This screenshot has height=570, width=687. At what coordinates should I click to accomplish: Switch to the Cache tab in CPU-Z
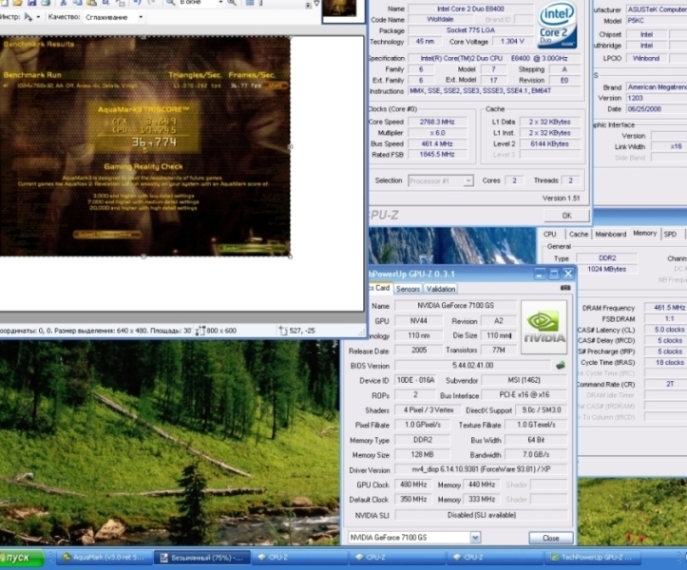click(x=578, y=234)
